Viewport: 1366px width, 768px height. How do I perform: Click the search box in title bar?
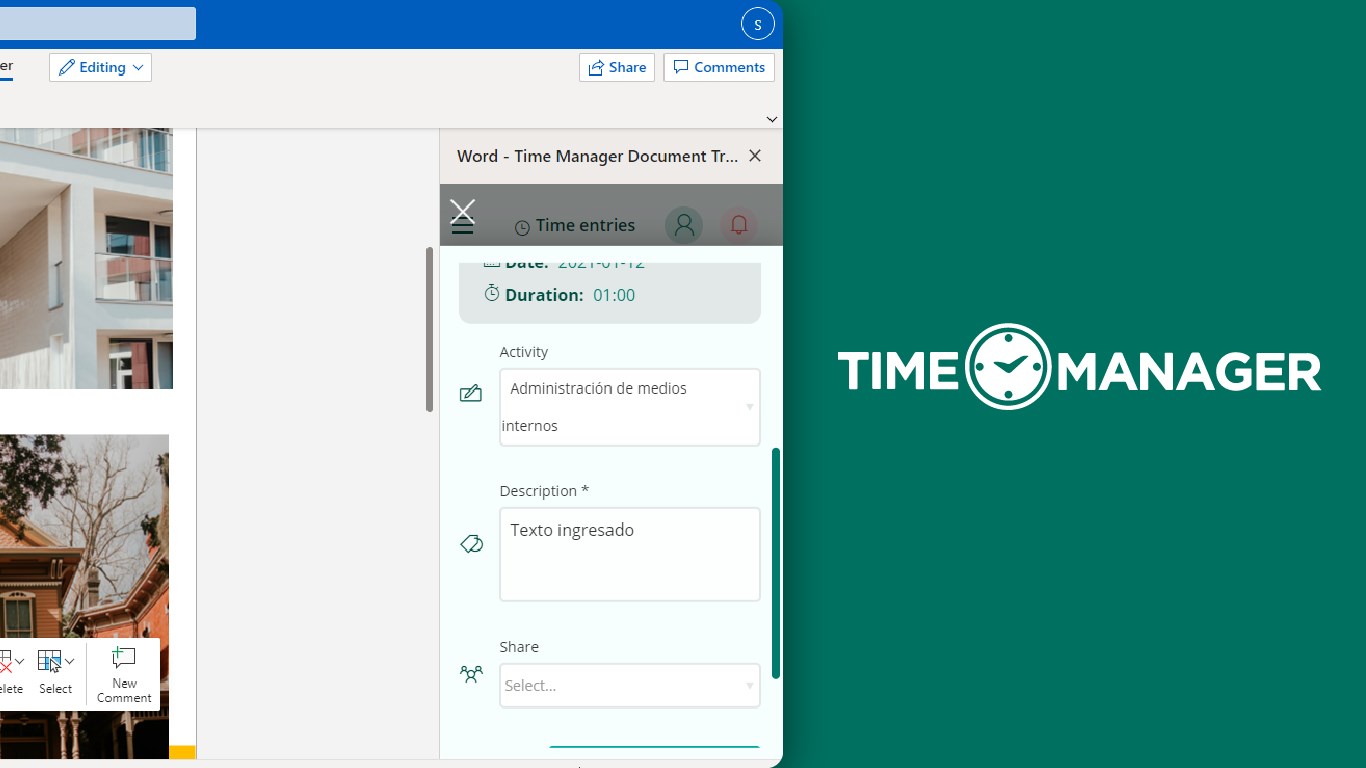98,24
